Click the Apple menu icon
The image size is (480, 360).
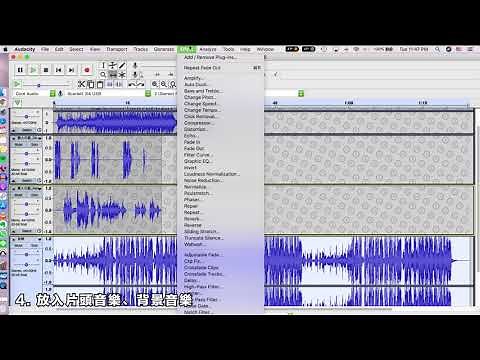click(5, 49)
